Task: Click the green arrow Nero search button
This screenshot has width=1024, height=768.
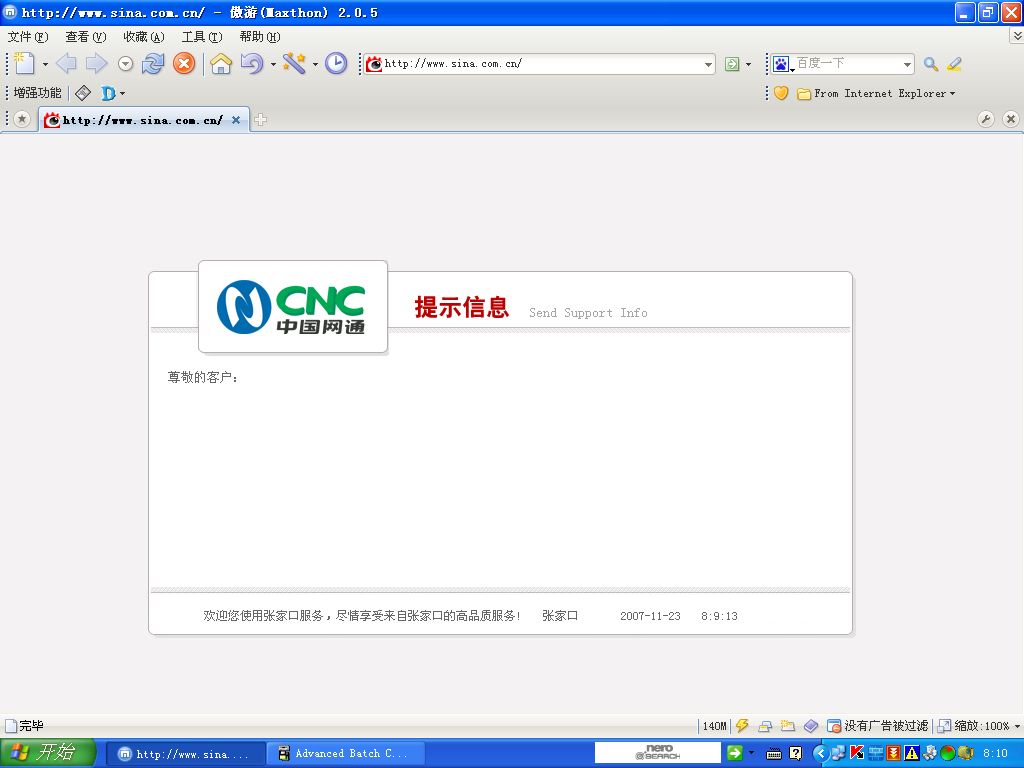Action: (x=734, y=753)
